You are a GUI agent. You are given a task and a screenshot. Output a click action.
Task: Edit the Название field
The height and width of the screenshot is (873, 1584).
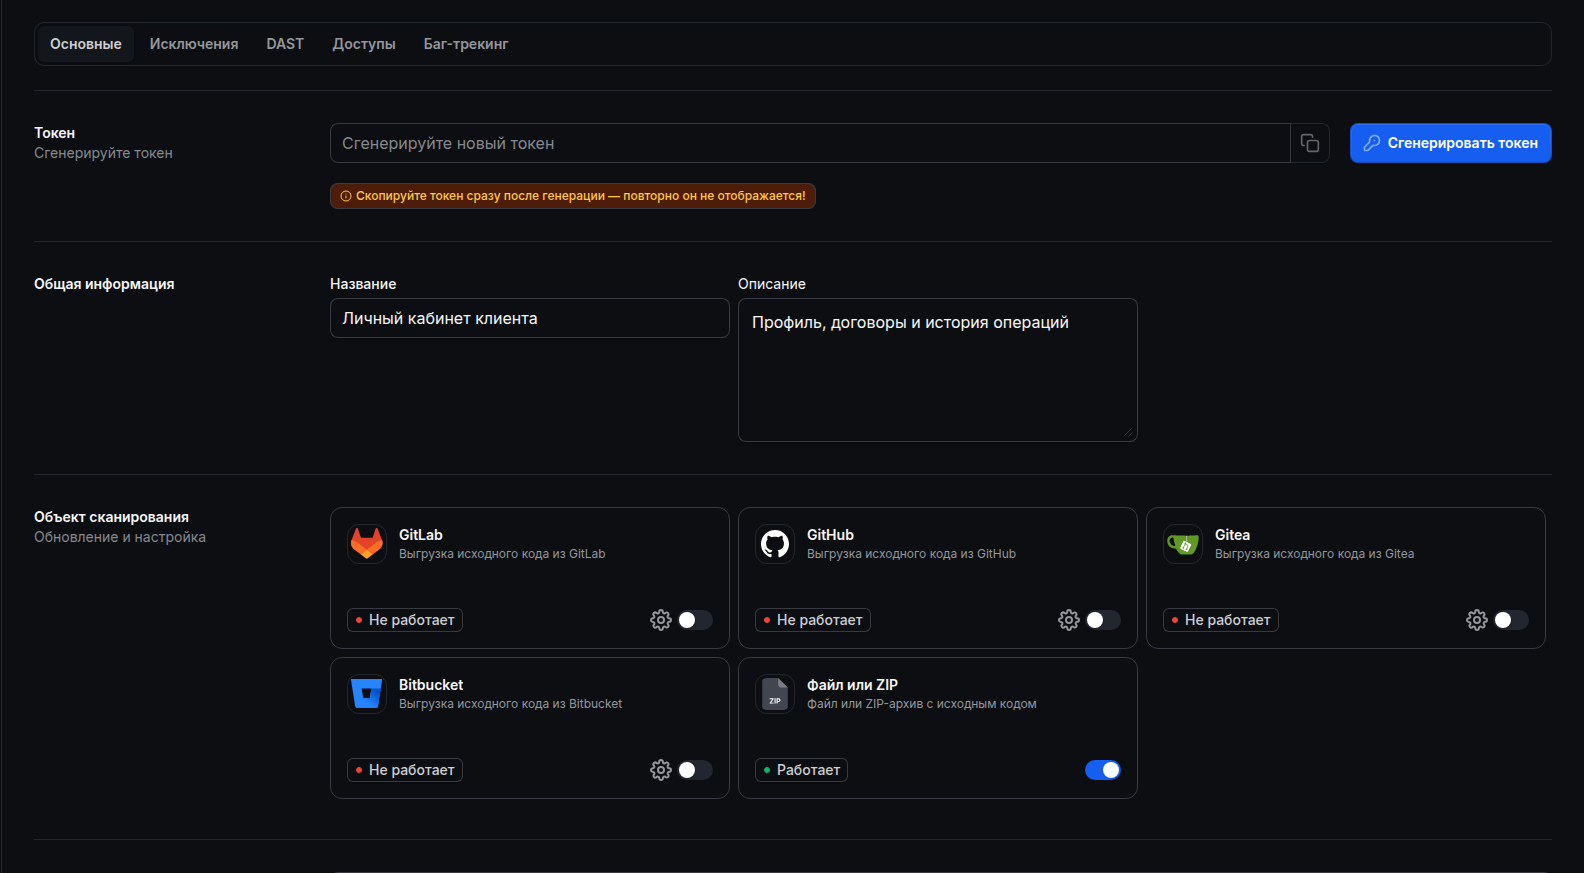(x=530, y=318)
